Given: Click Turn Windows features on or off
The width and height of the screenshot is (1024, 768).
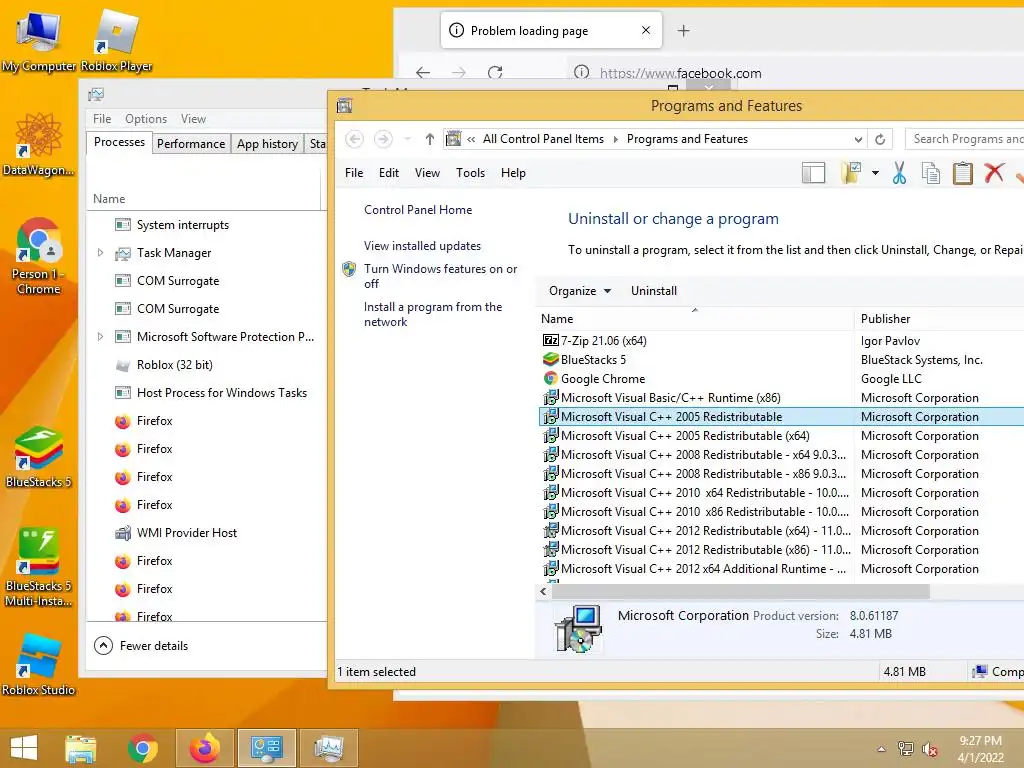Looking at the screenshot, I should coord(440,276).
